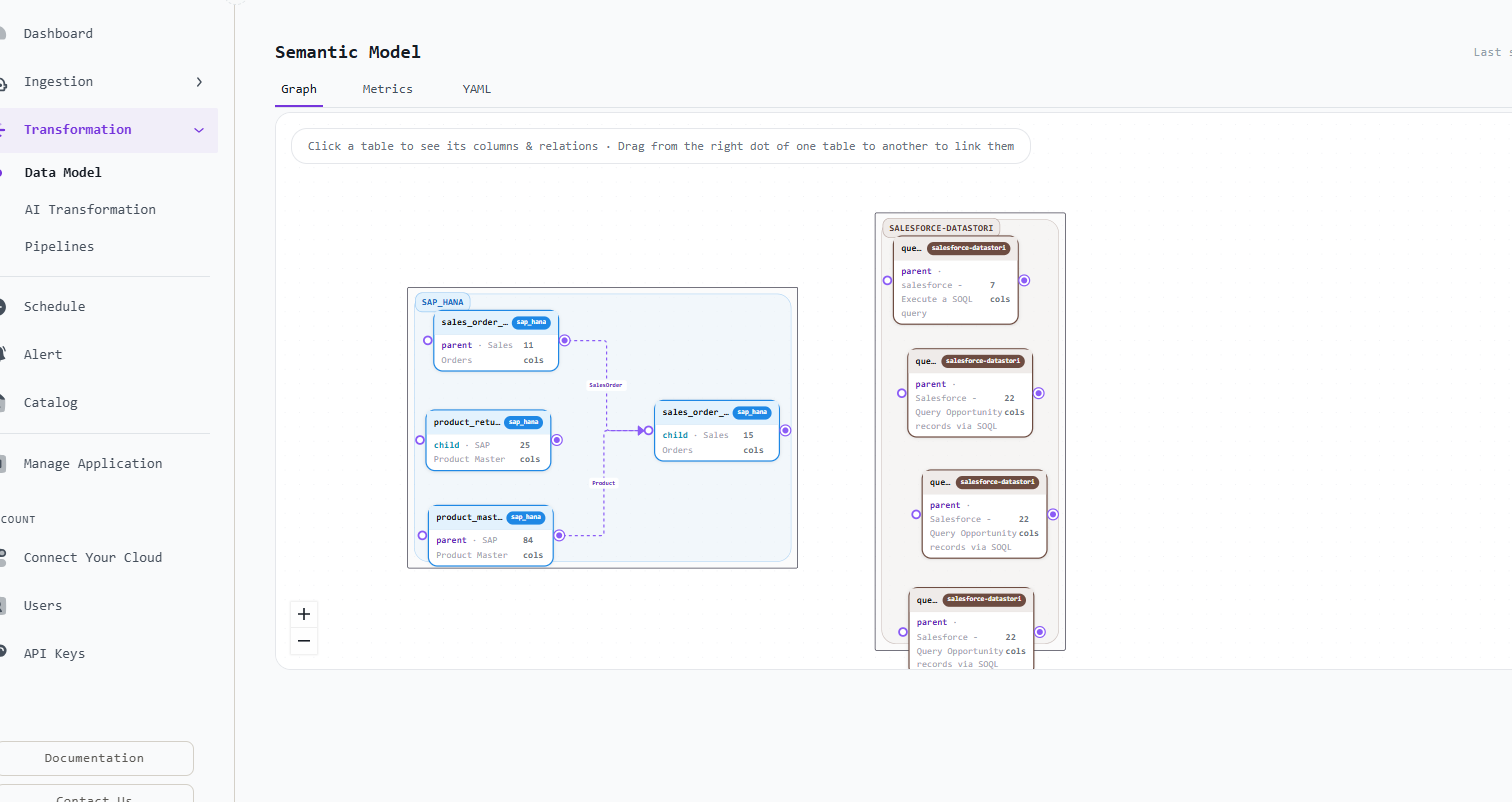
Task: Click the SalesOrder relation label
Action: pos(606,385)
